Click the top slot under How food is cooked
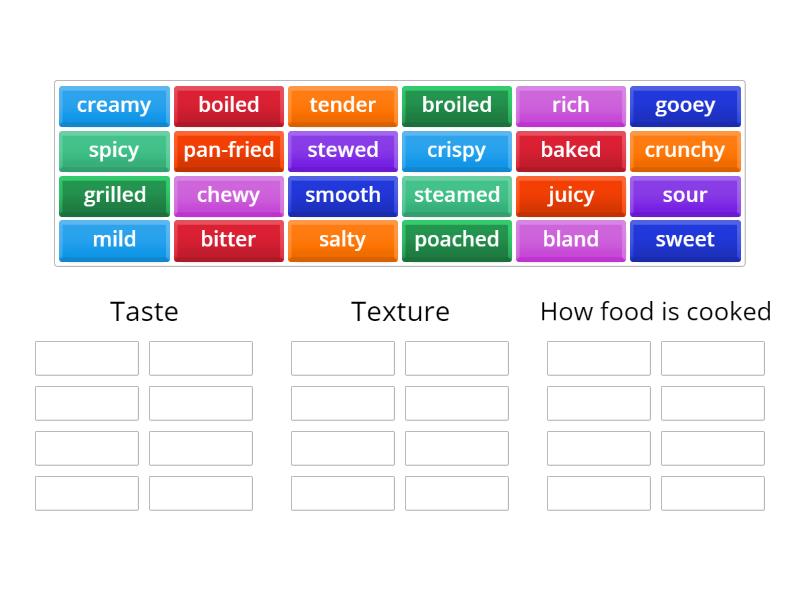 598,357
